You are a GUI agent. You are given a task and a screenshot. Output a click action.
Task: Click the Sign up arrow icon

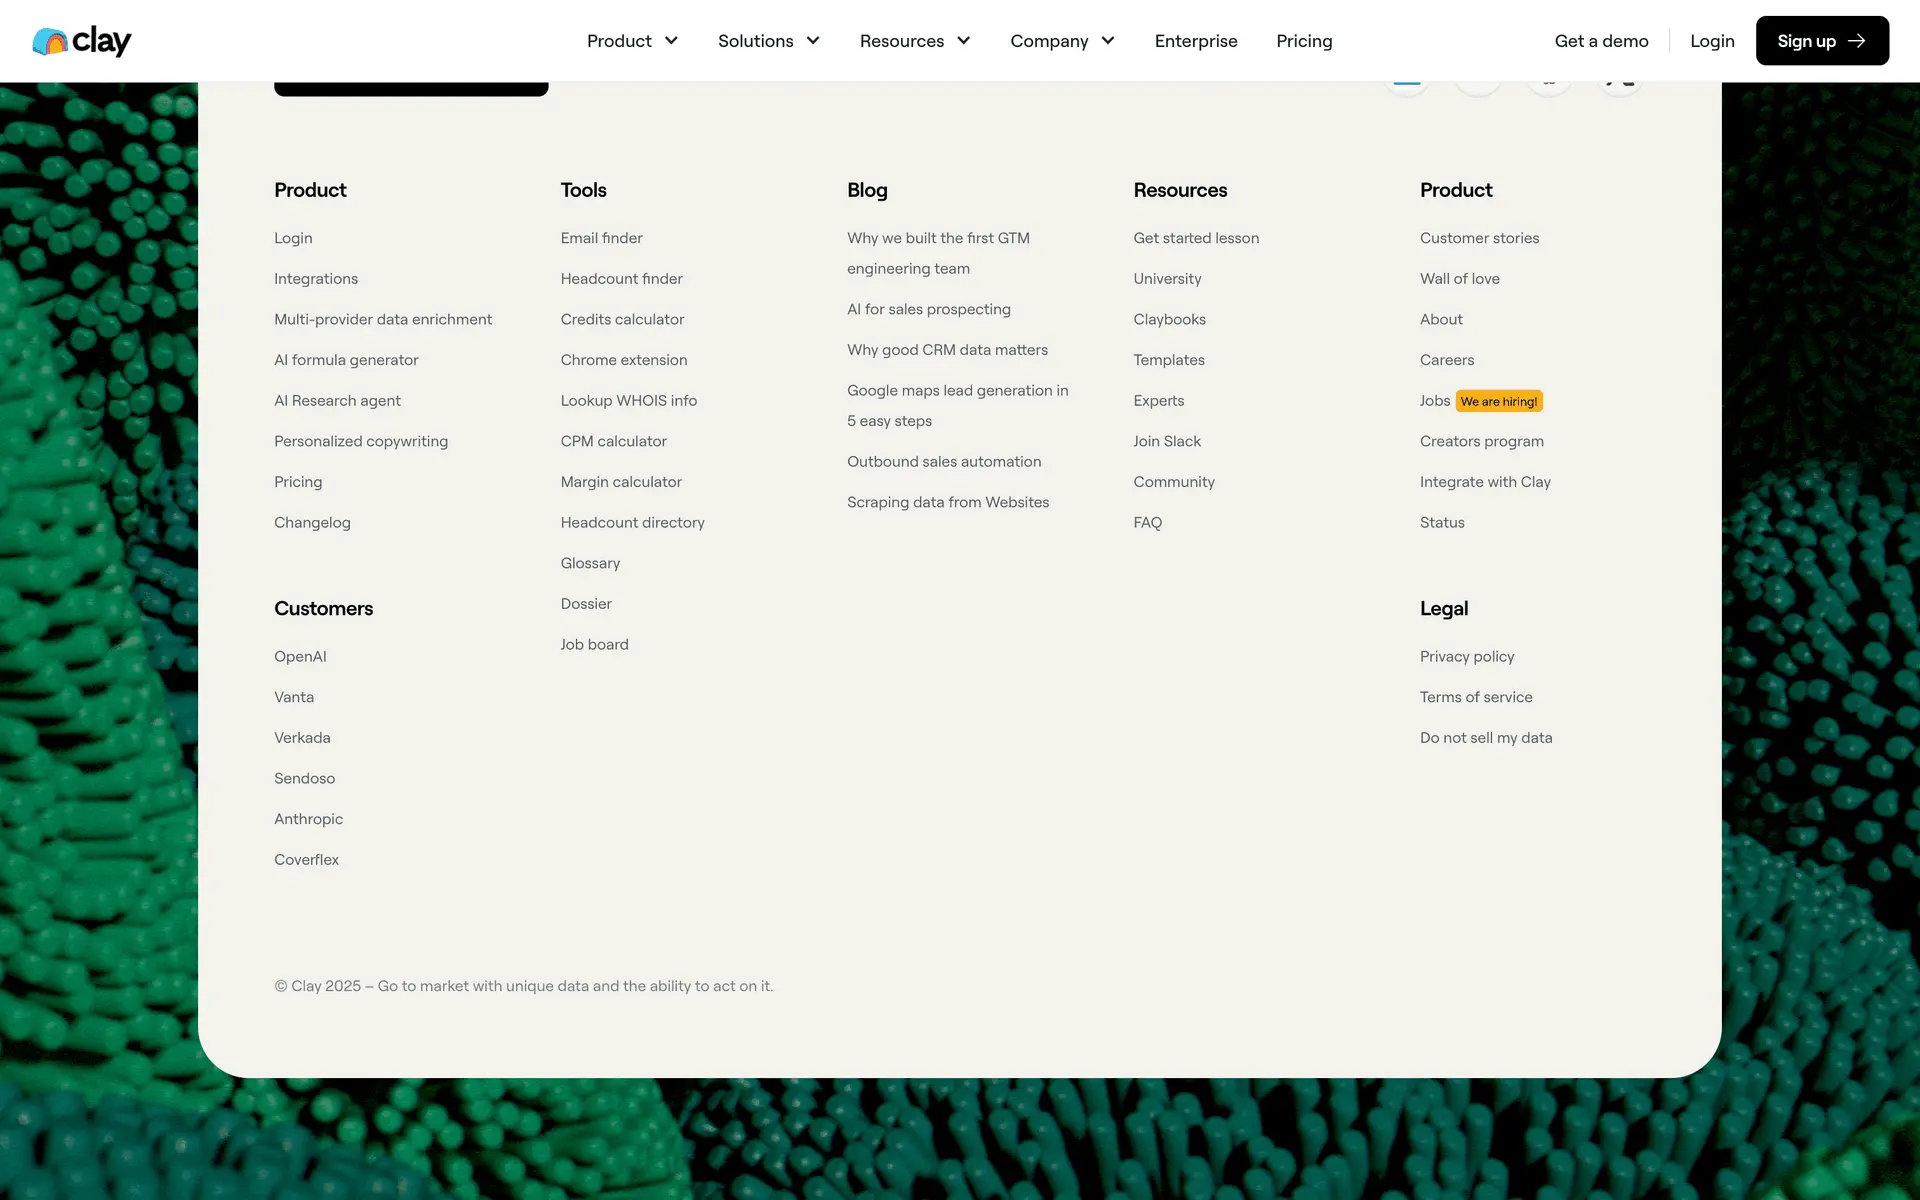[x=1857, y=41]
